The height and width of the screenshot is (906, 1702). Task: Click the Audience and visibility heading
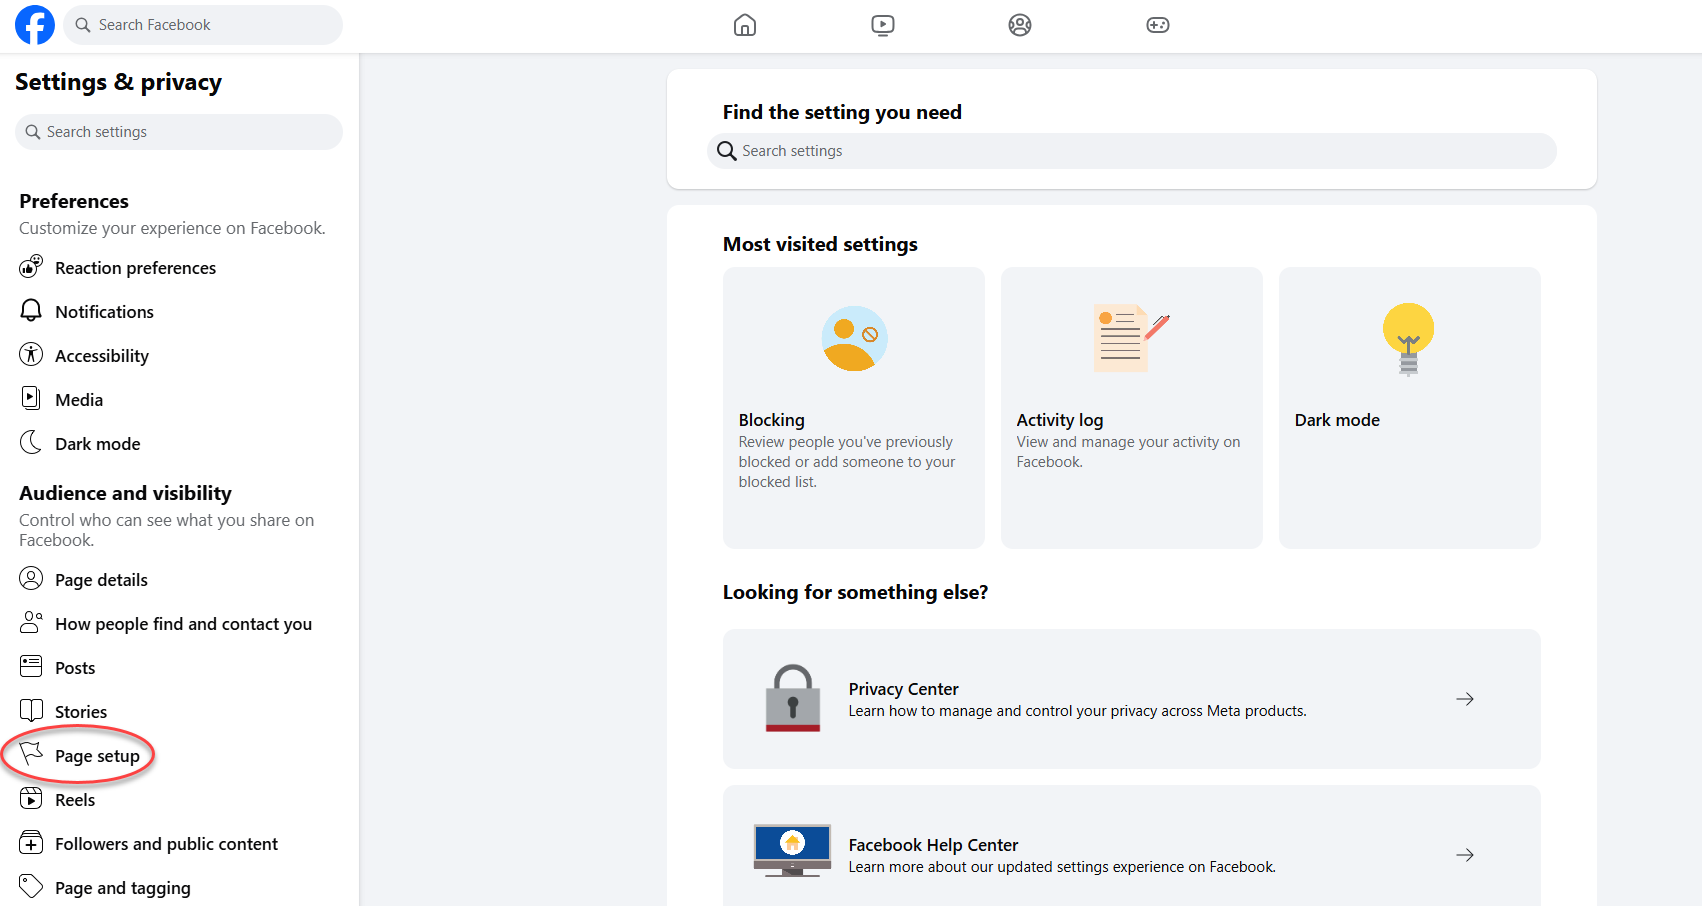pyautogui.click(x=125, y=493)
